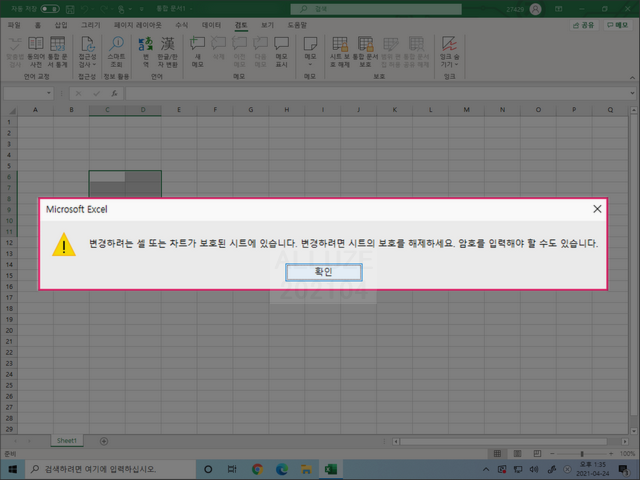Screen dimensions: 640x480
Task: Switch to the 삽입 tab
Action: click(x=61, y=25)
